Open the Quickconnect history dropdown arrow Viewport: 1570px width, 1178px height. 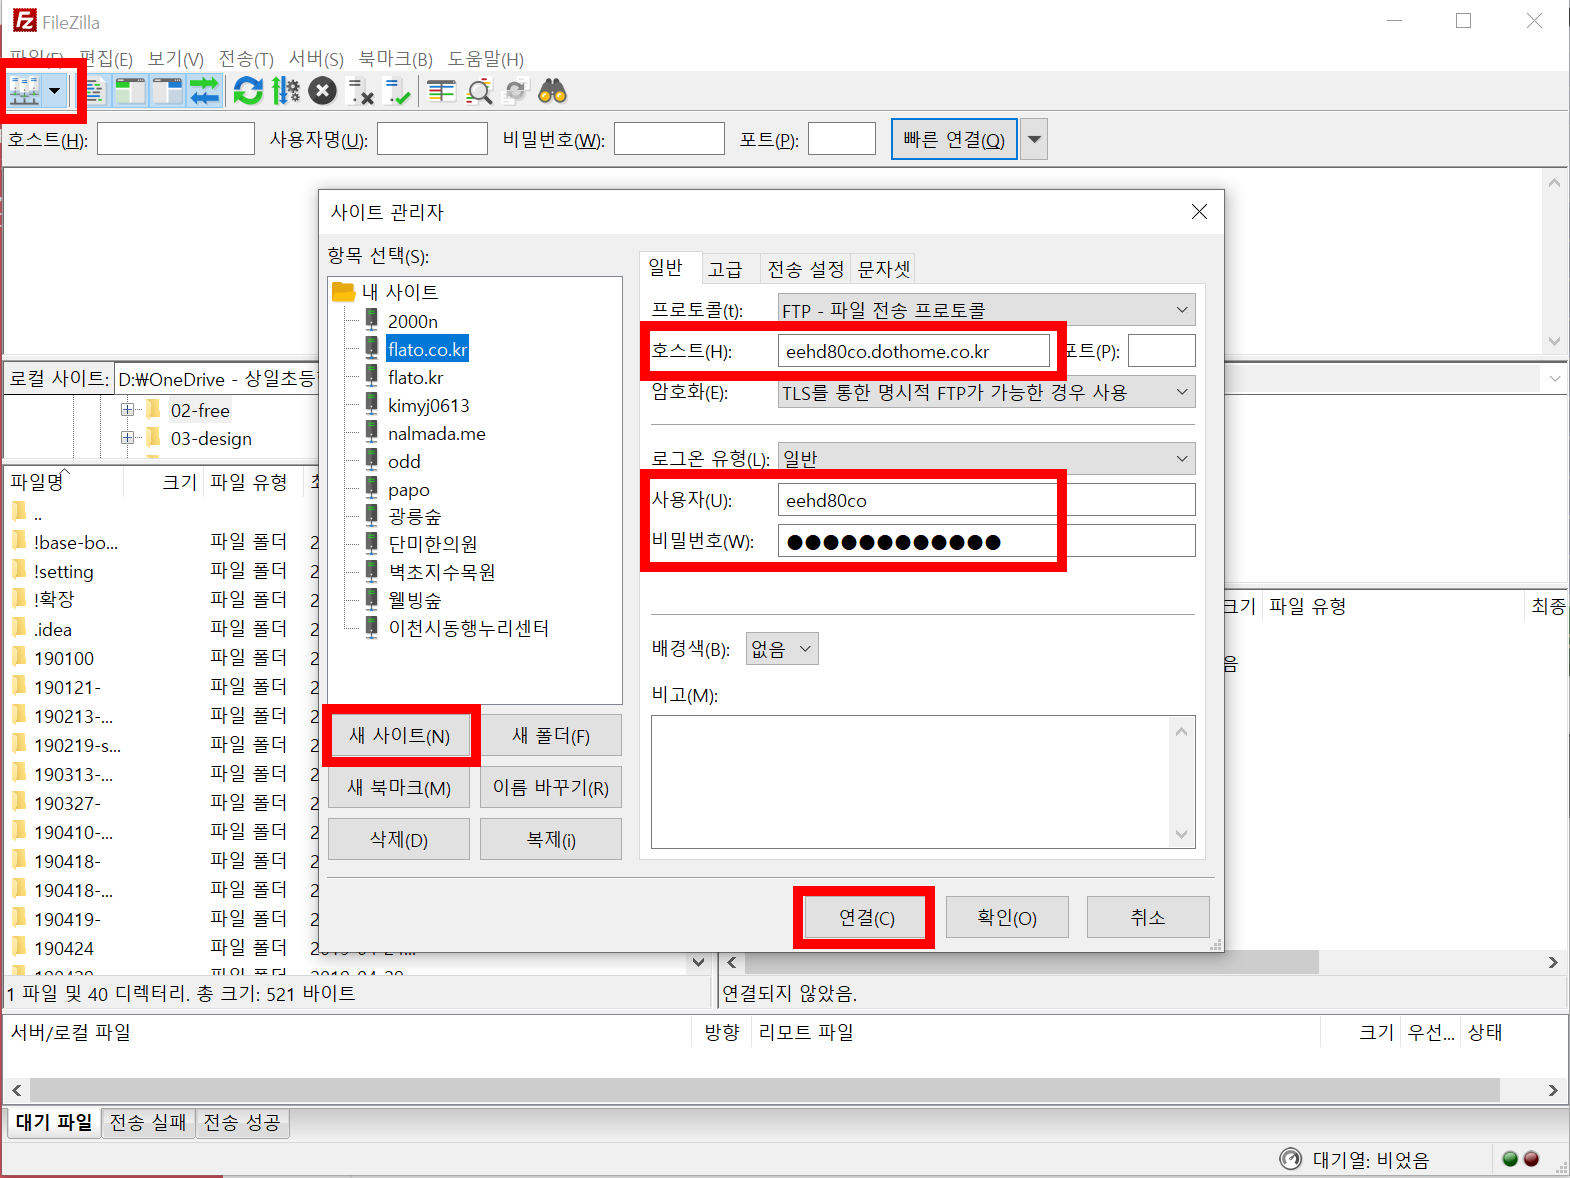click(x=1035, y=139)
